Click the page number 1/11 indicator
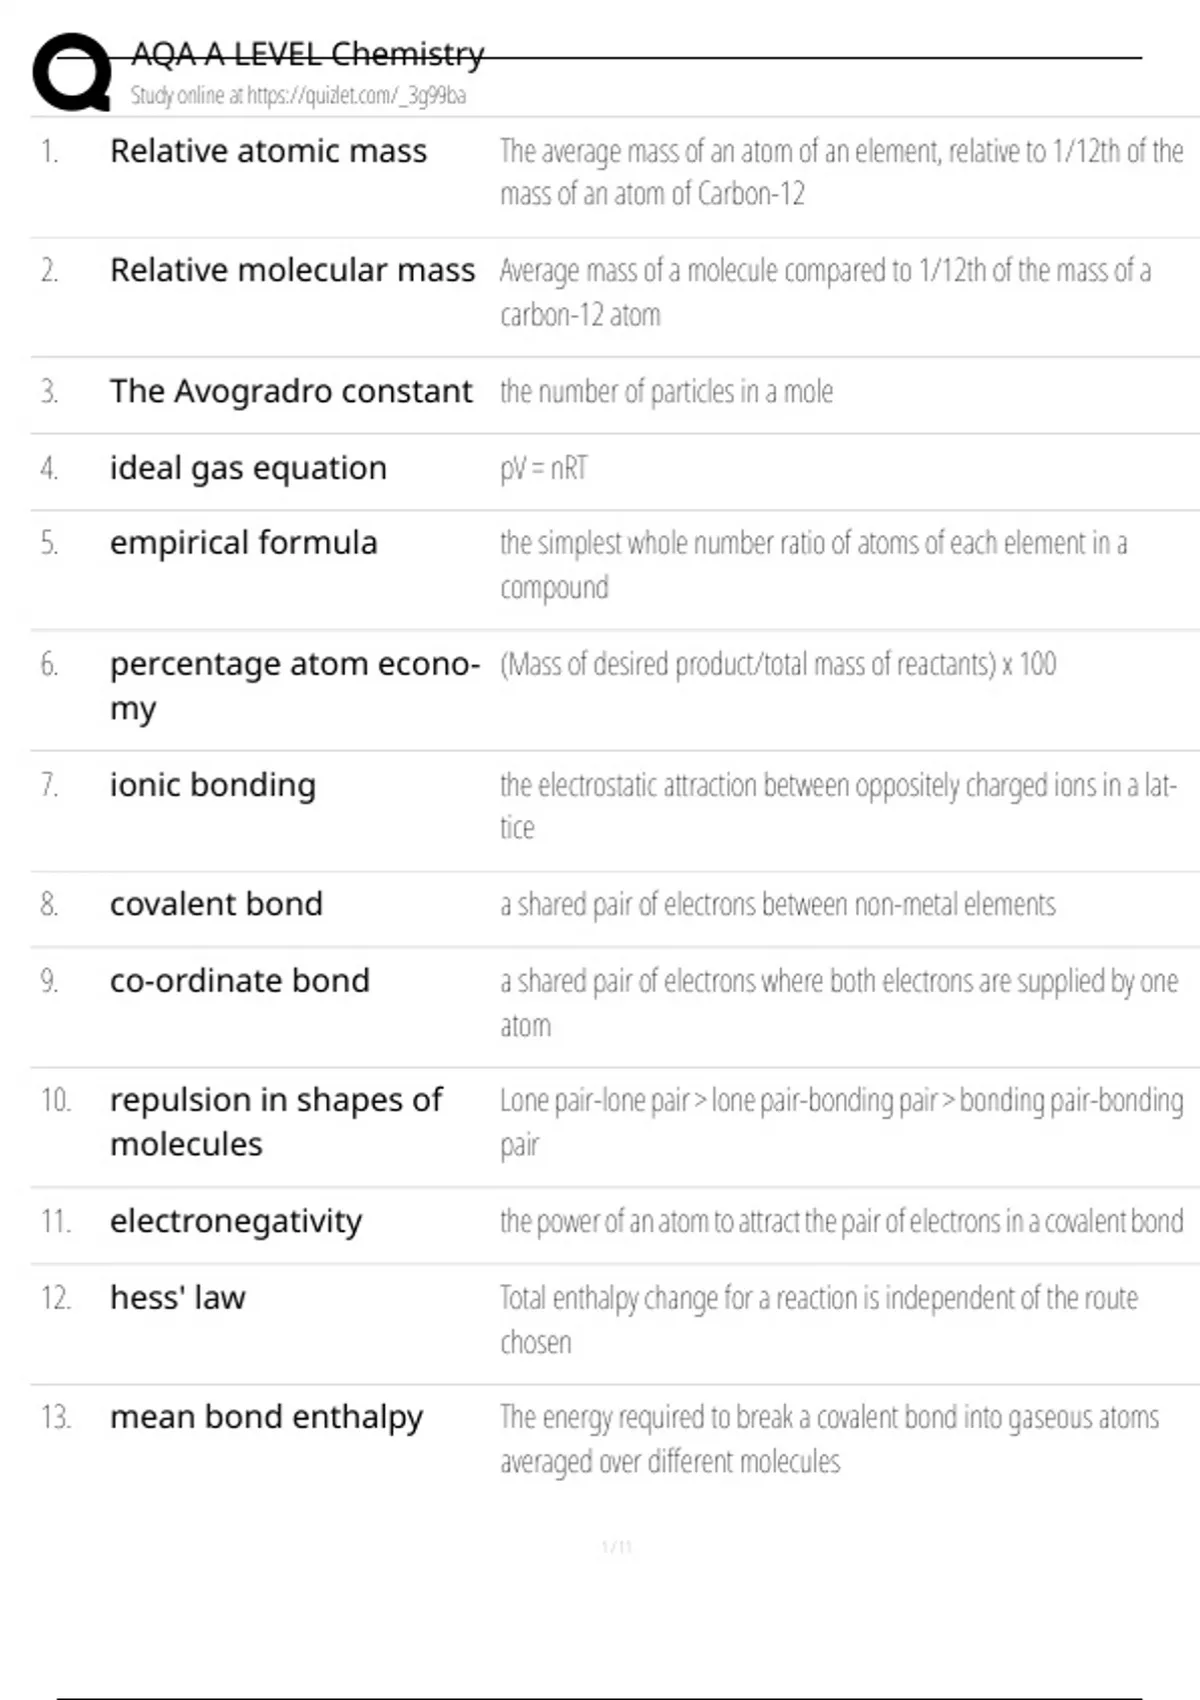The image size is (1200, 1700). (x=616, y=1547)
